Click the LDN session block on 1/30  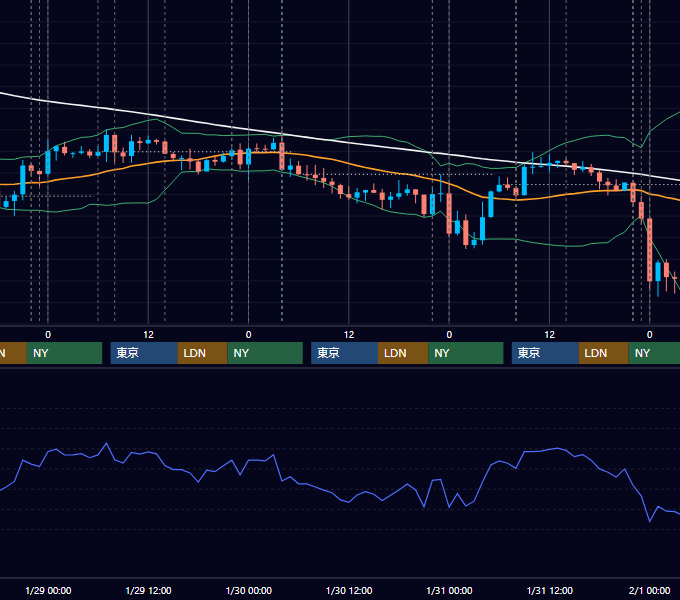(x=403, y=353)
